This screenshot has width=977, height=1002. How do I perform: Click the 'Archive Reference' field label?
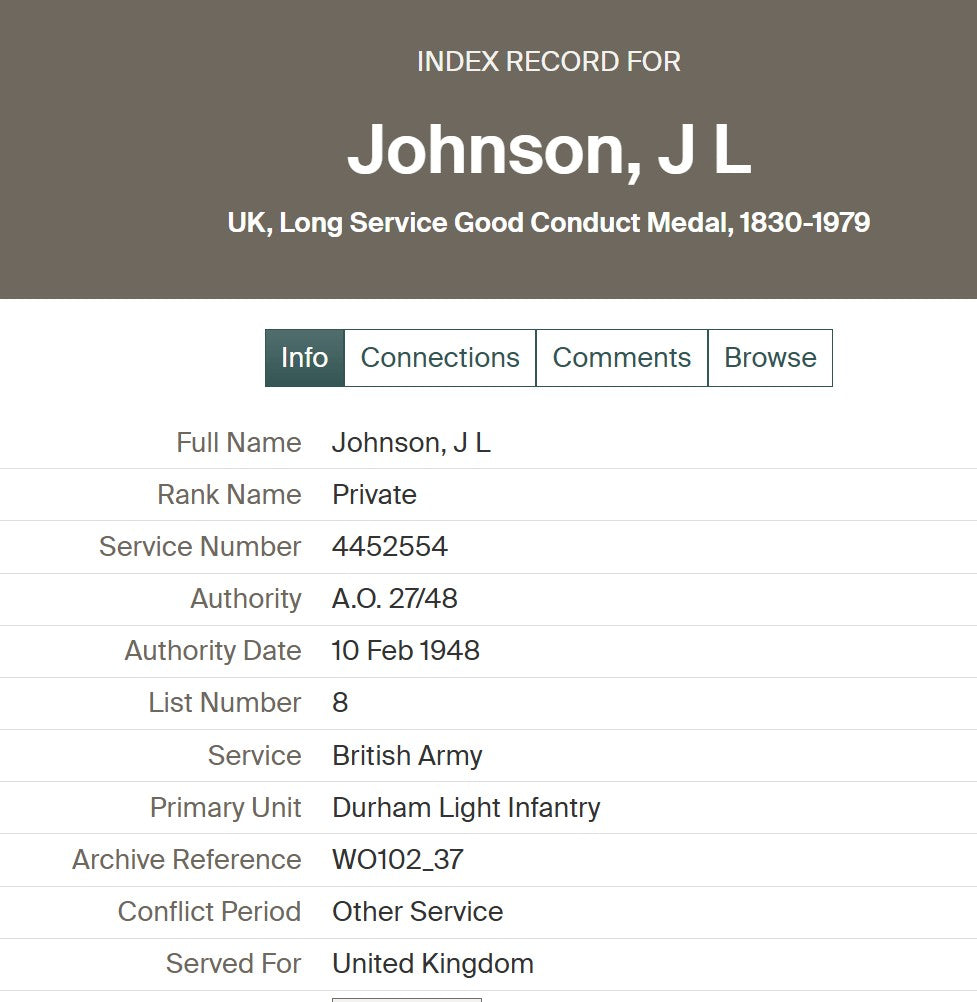pos(187,860)
